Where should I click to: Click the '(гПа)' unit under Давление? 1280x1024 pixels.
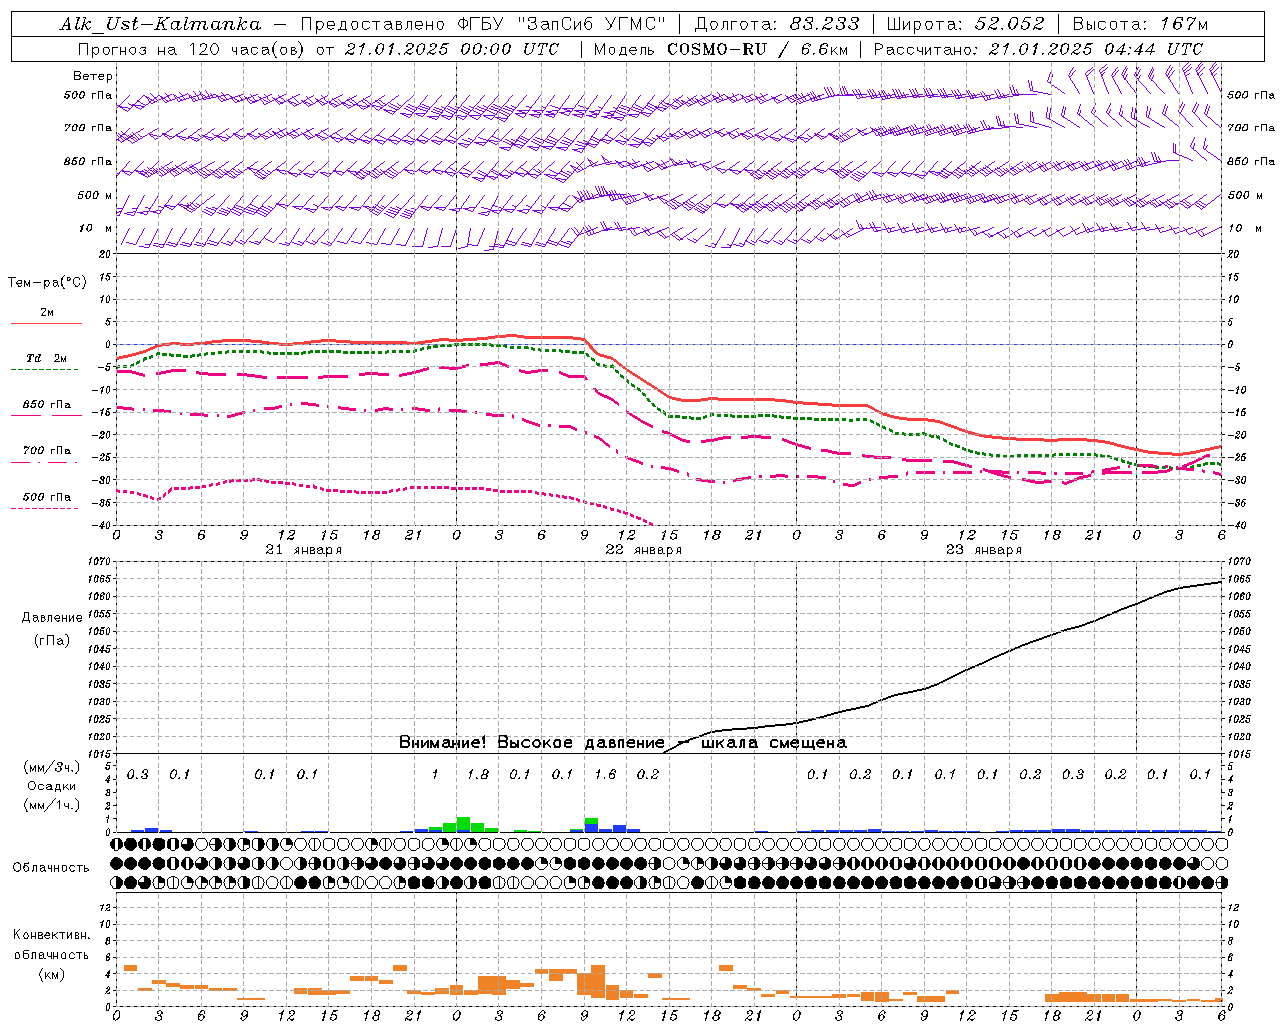[x=52, y=641]
